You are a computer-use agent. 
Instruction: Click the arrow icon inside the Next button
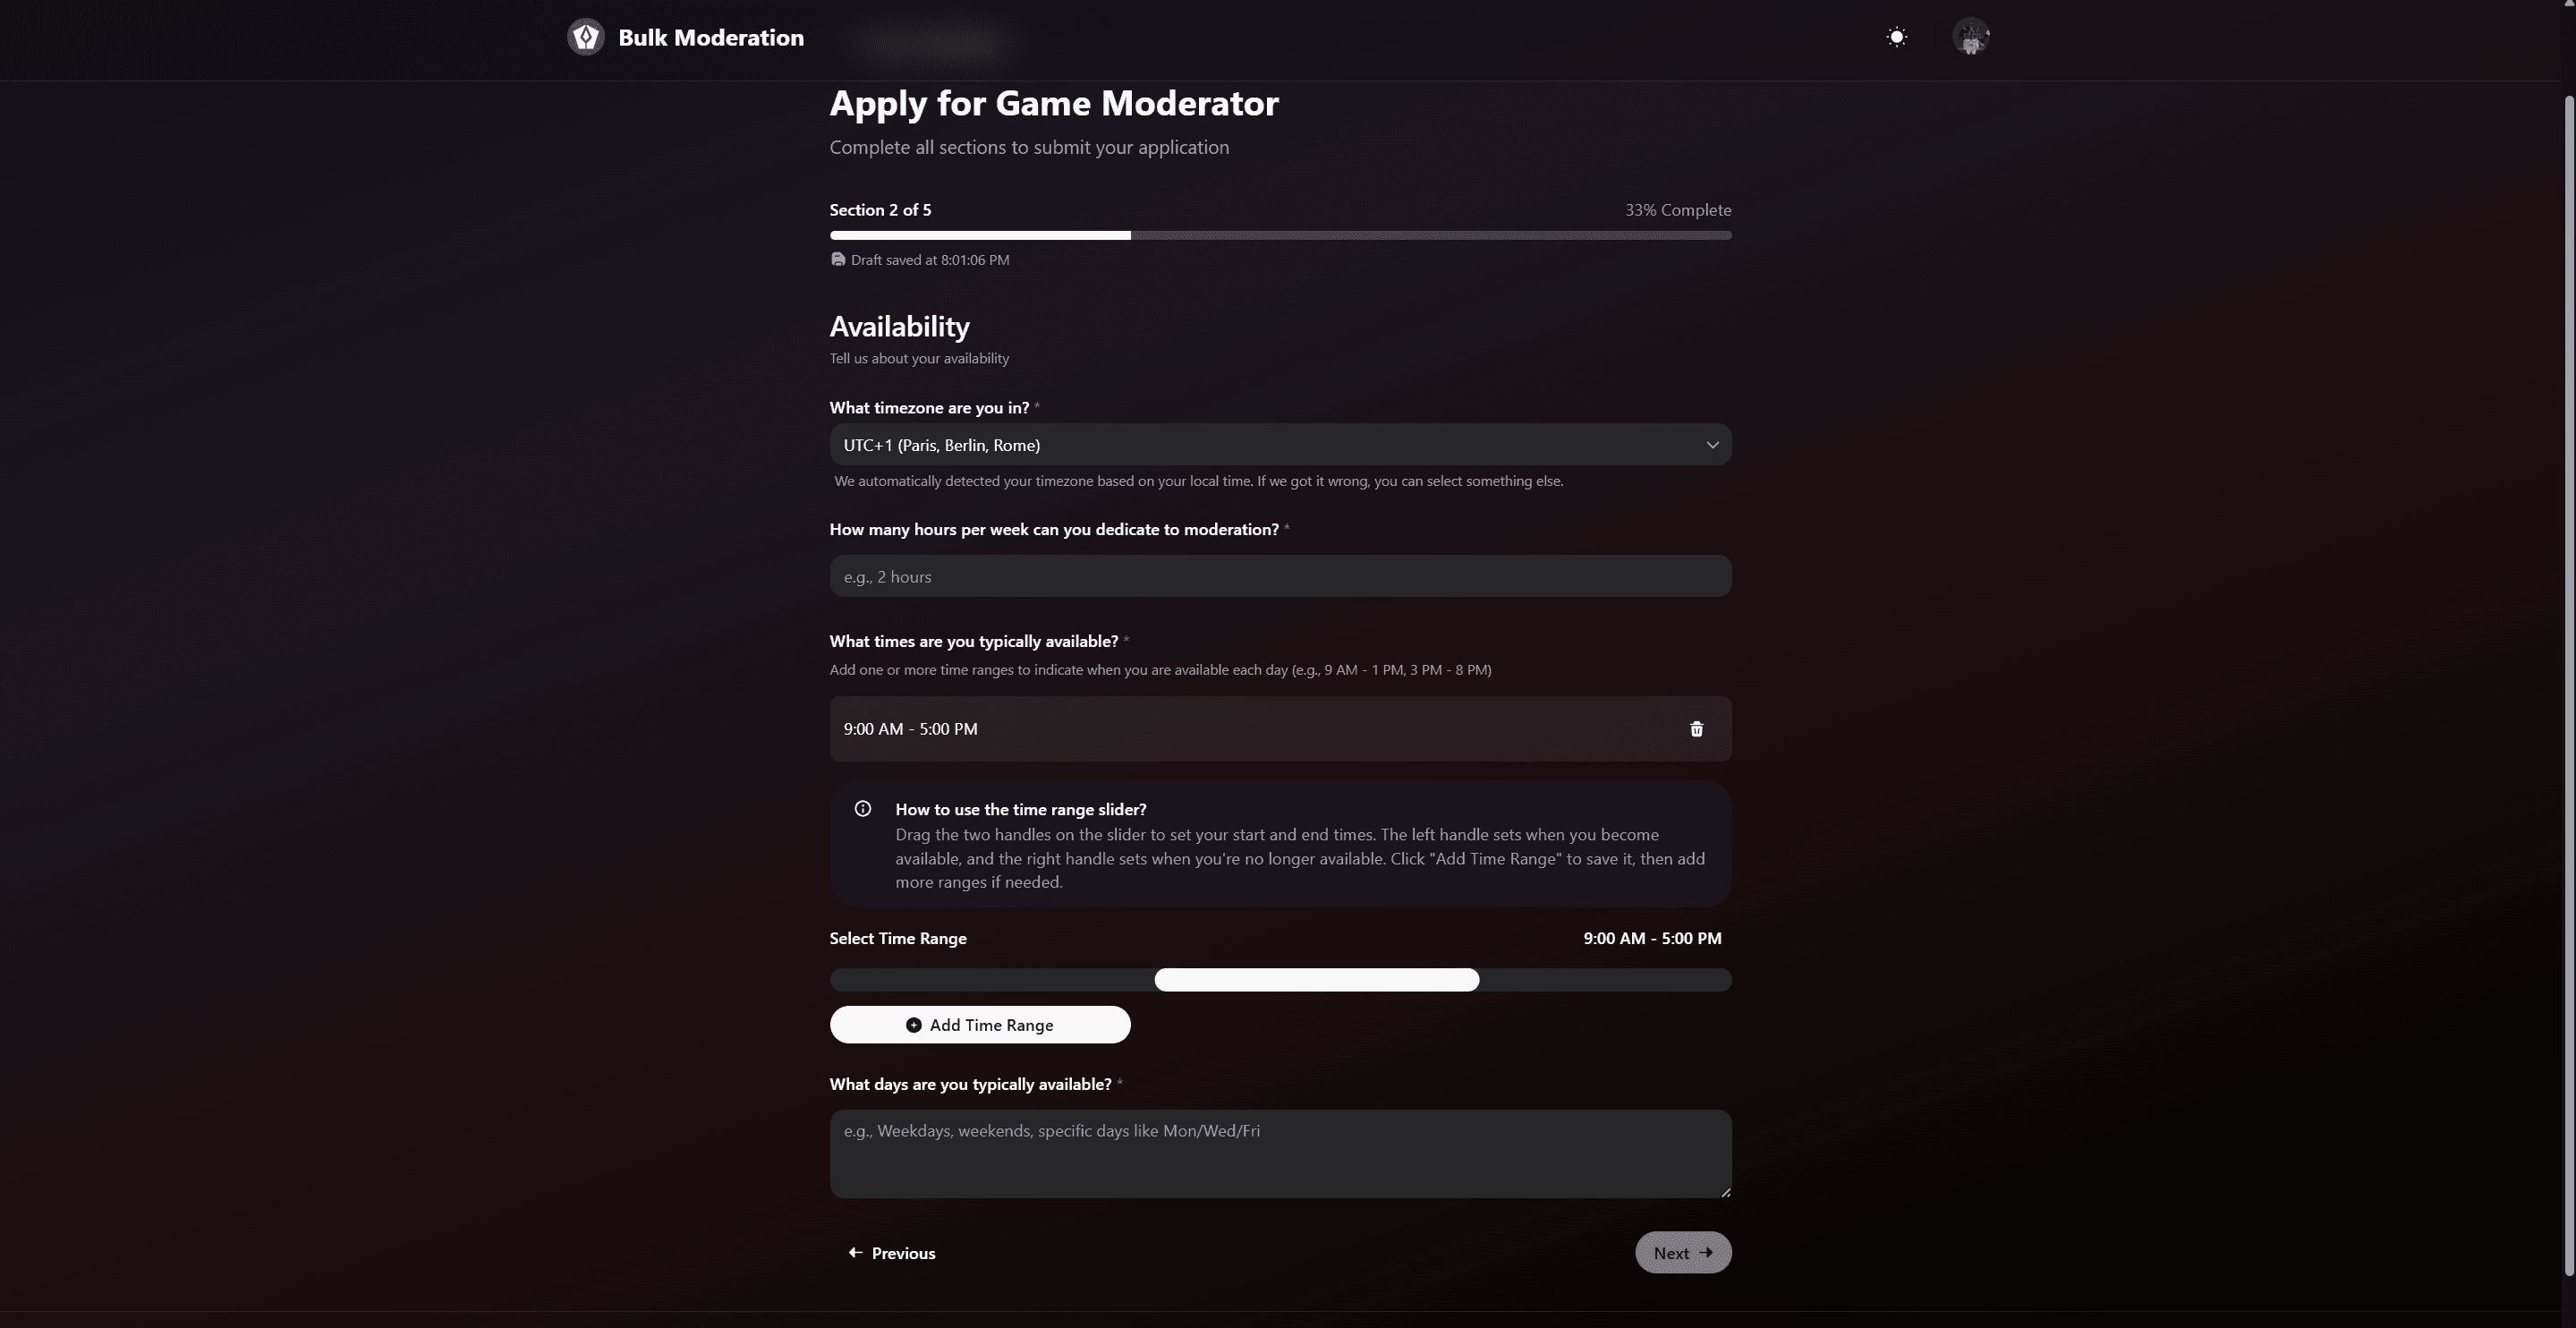click(x=1706, y=1252)
